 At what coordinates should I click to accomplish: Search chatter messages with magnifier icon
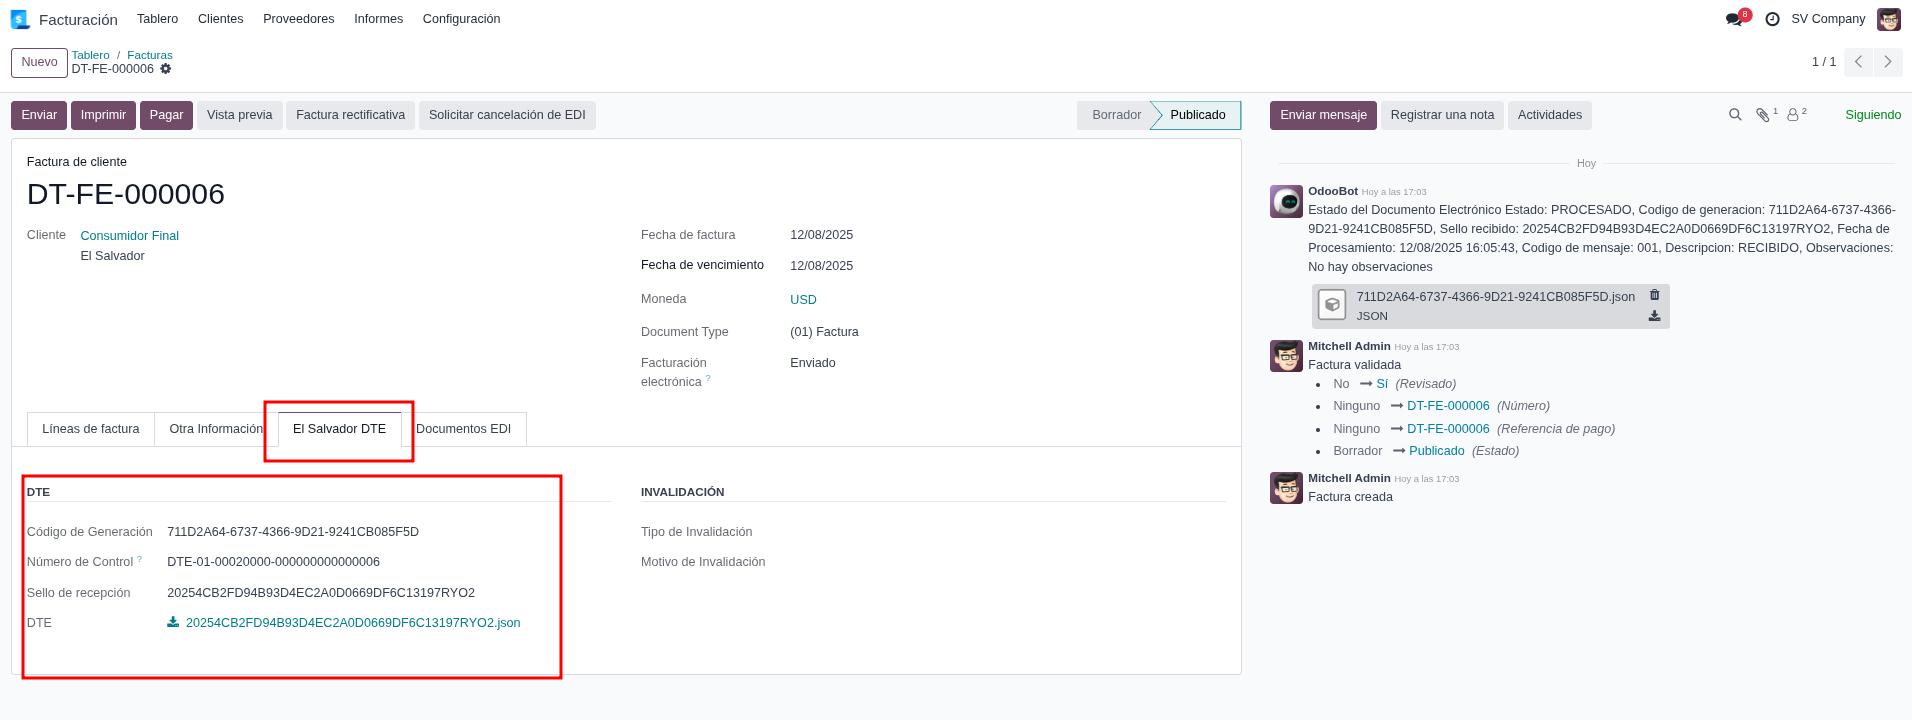(1735, 115)
